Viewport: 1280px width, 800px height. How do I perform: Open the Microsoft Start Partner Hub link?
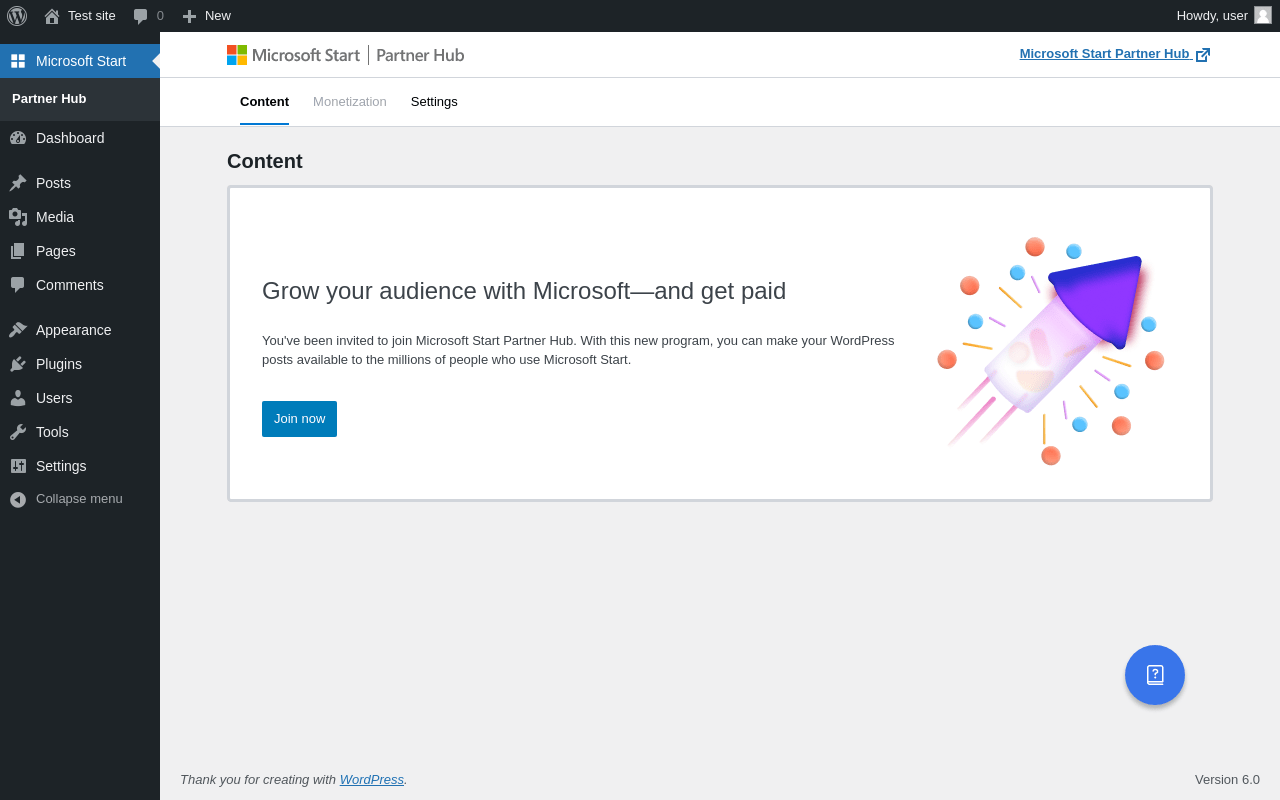point(1114,54)
